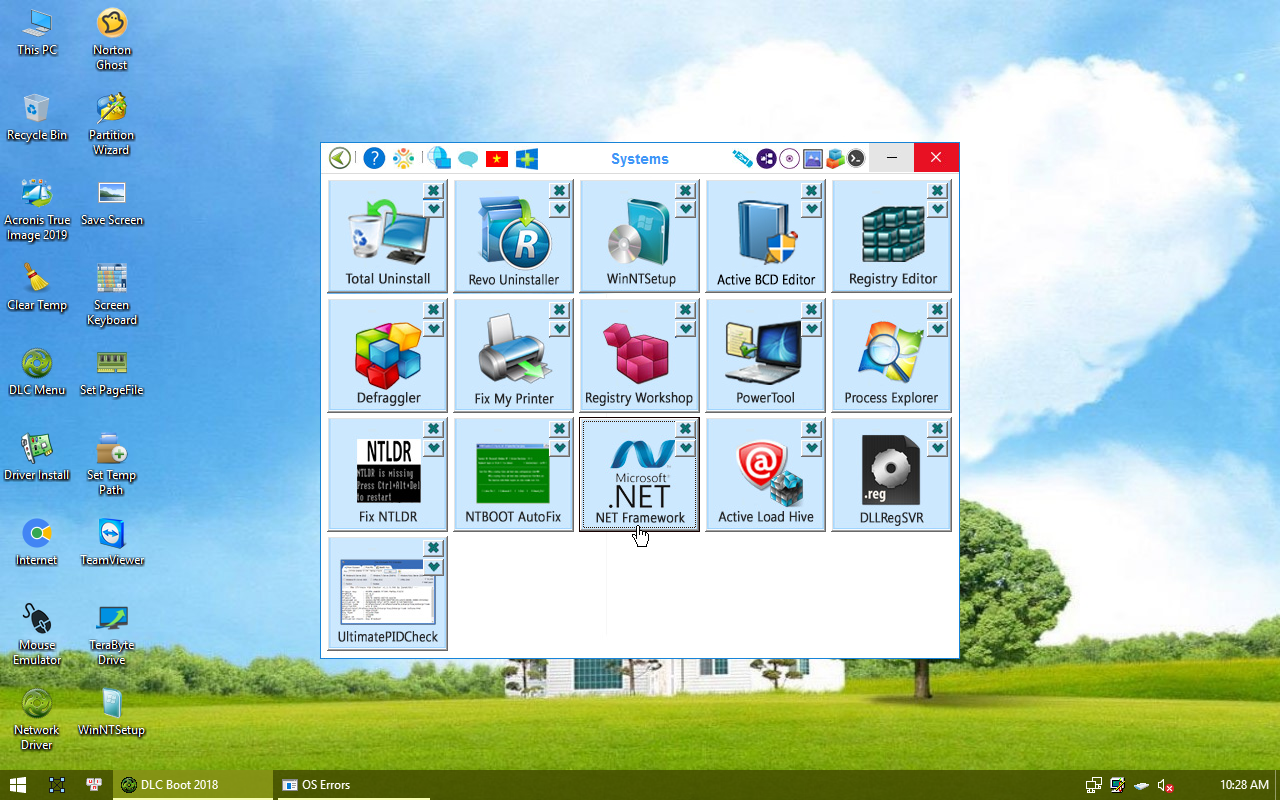
Task: Click the green back arrow in Systems toolbar
Action: point(340,158)
